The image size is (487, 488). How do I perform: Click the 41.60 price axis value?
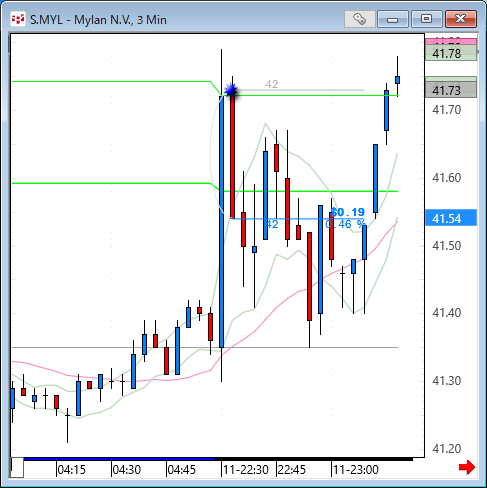pos(447,178)
